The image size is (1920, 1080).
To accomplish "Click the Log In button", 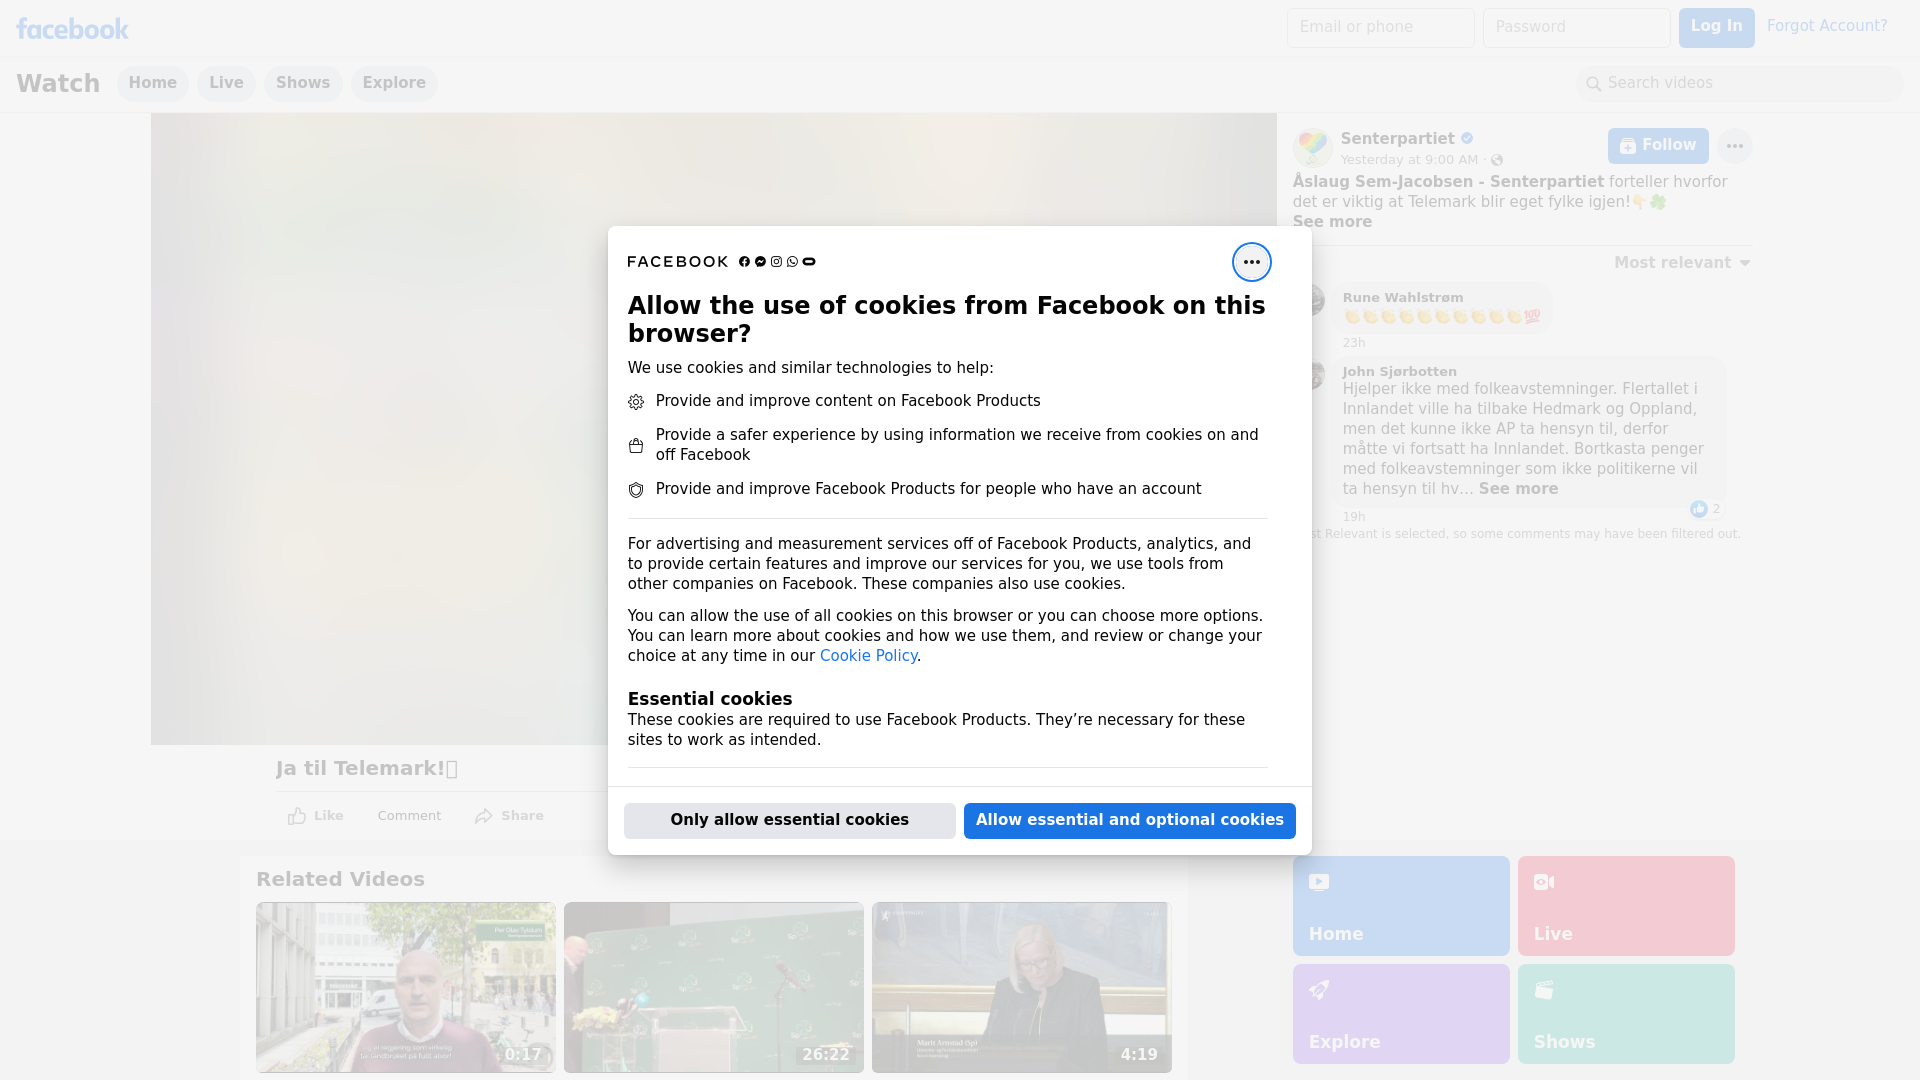I will pos(1716,27).
